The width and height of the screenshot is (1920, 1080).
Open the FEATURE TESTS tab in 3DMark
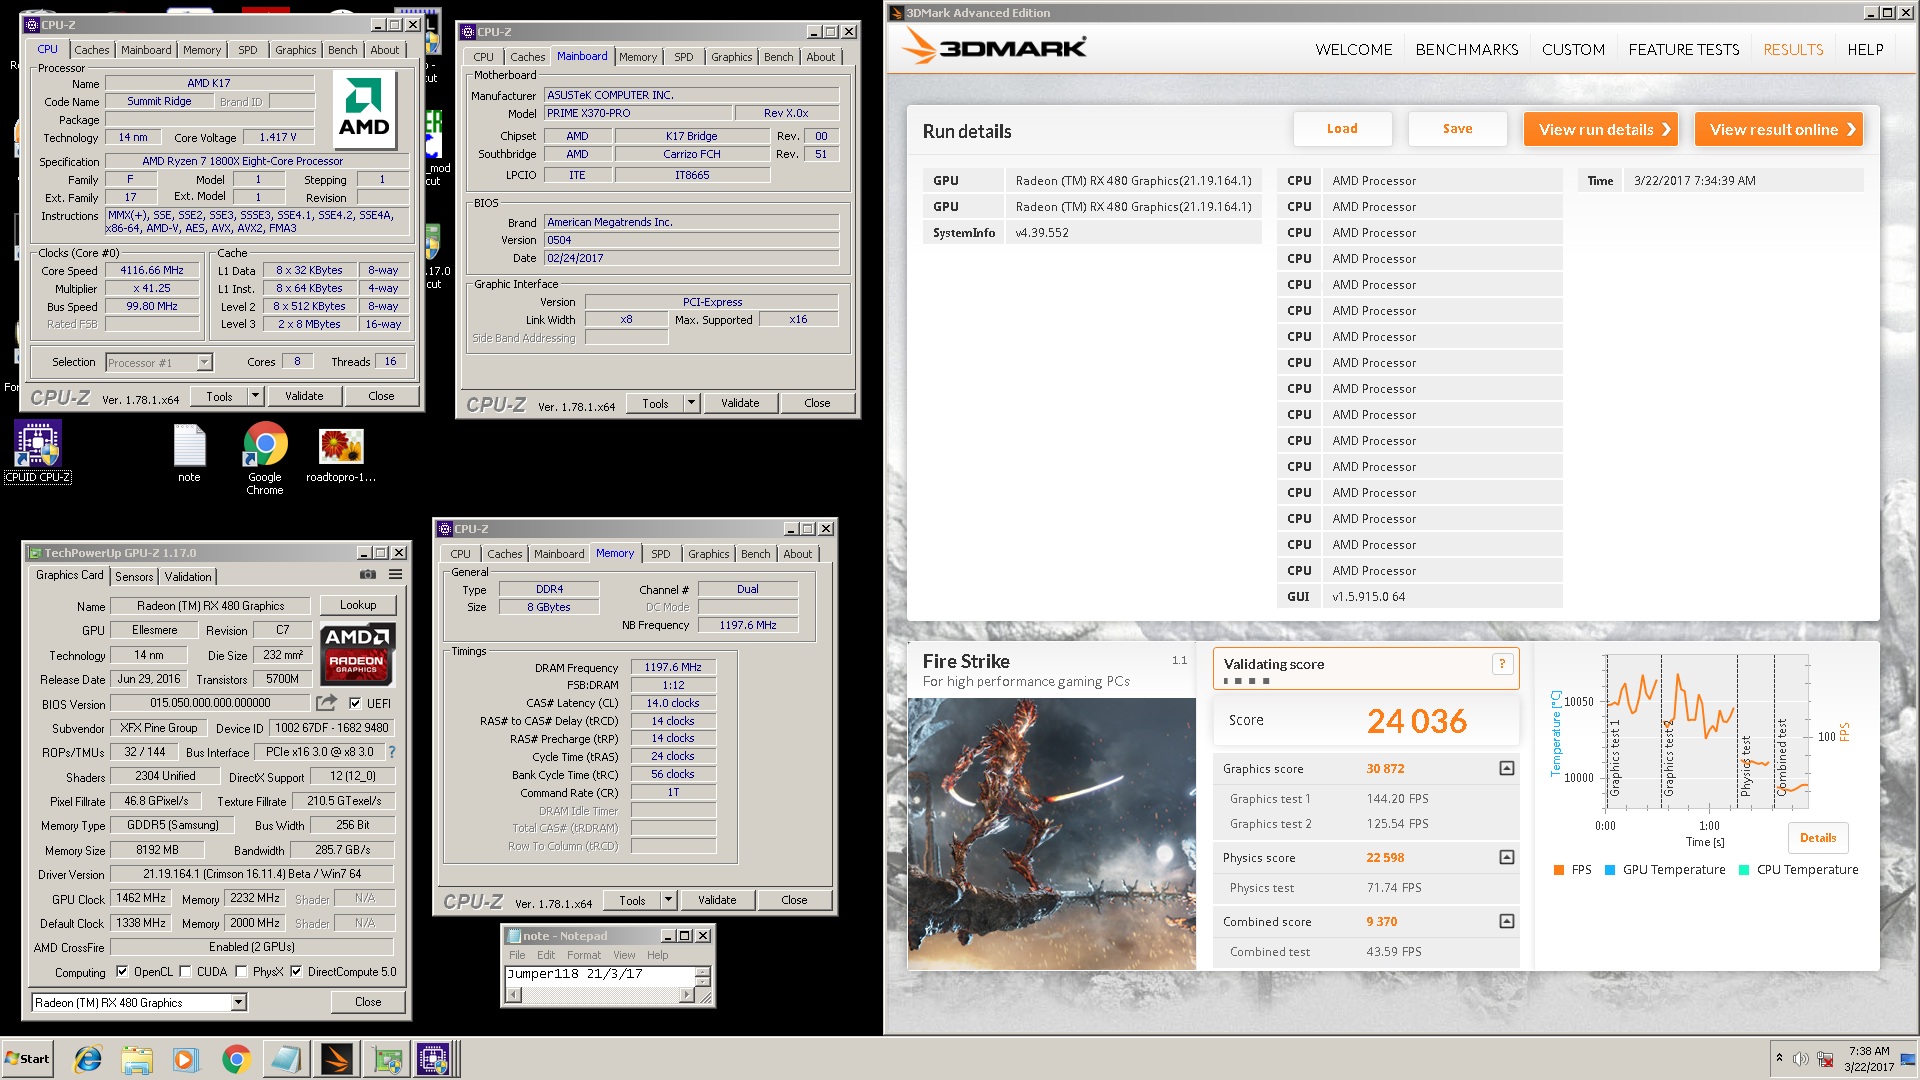click(1684, 49)
